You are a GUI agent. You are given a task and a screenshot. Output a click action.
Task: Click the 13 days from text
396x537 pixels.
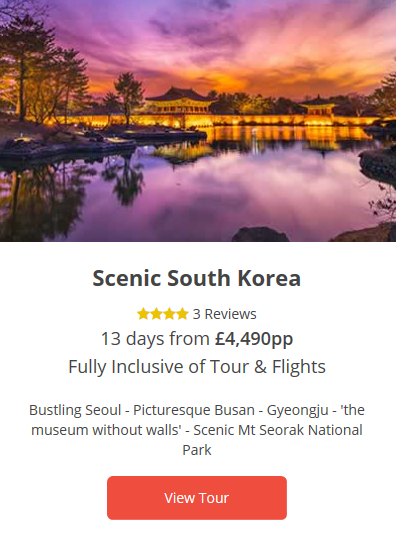[155, 339]
